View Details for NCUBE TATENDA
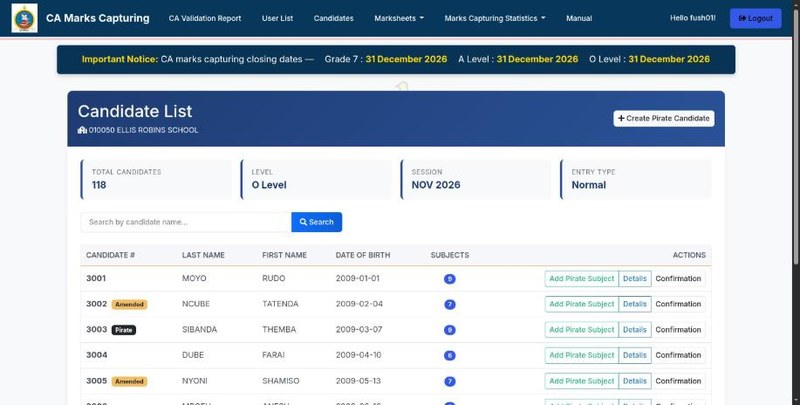The width and height of the screenshot is (800, 405). click(x=635, y=304)
